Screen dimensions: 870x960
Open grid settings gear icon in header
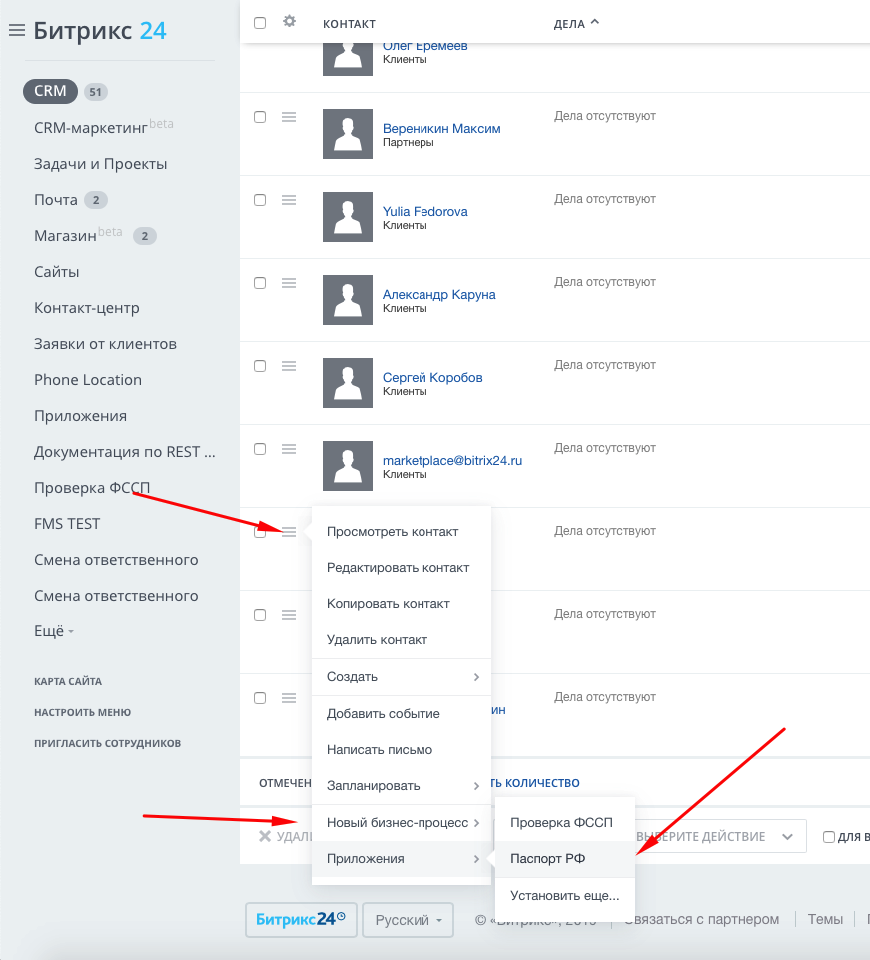coord(290,21)
